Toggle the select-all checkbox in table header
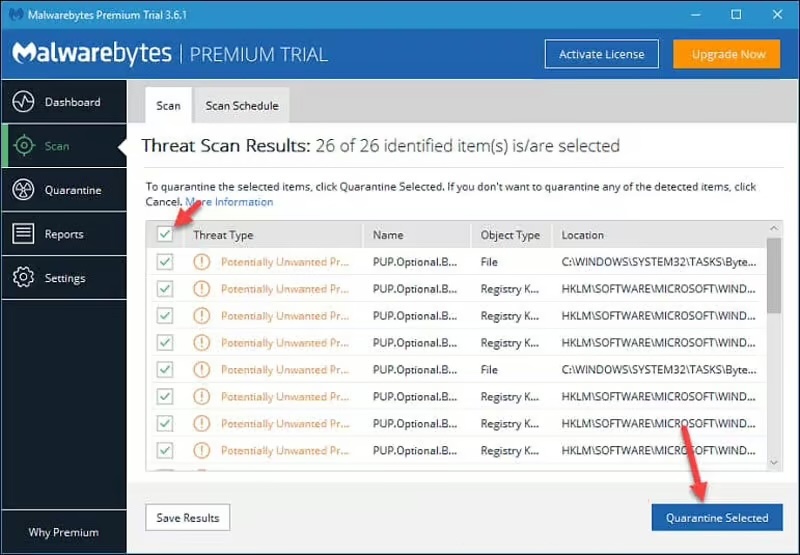The image size is (800, 555). 165,235
